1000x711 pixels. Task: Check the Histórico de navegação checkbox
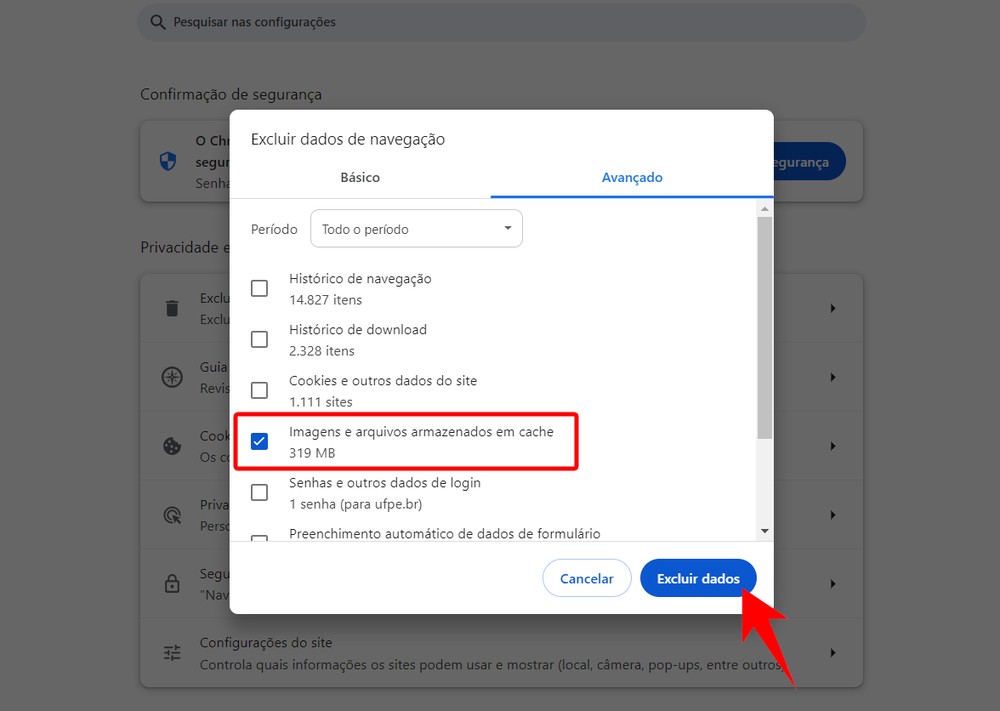259,288
